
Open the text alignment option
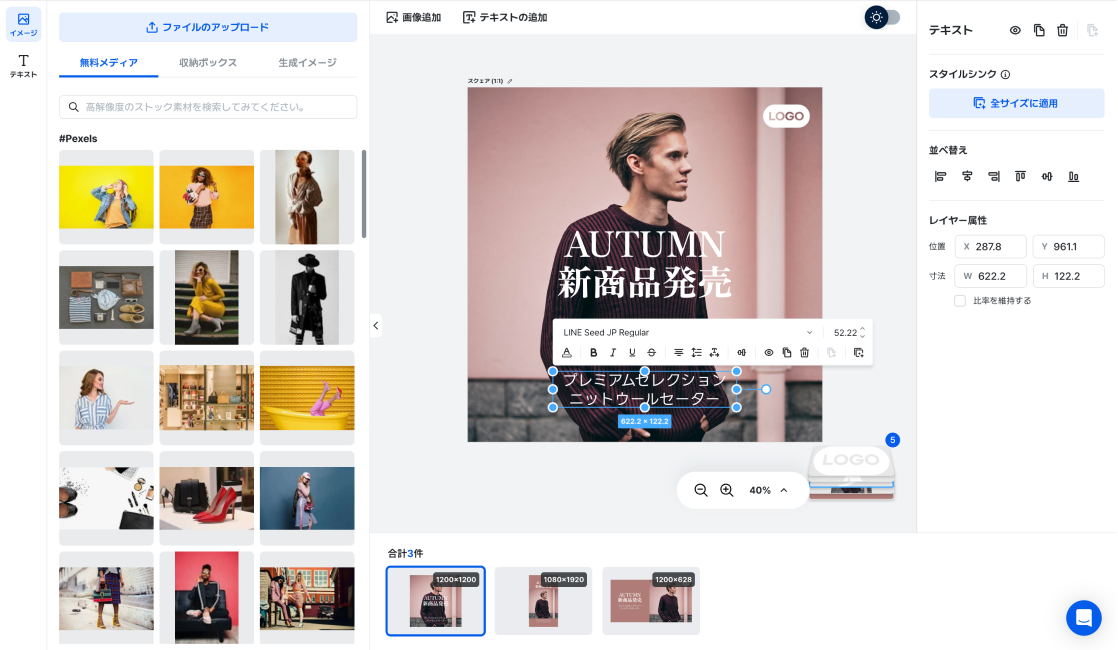(678, 353)
